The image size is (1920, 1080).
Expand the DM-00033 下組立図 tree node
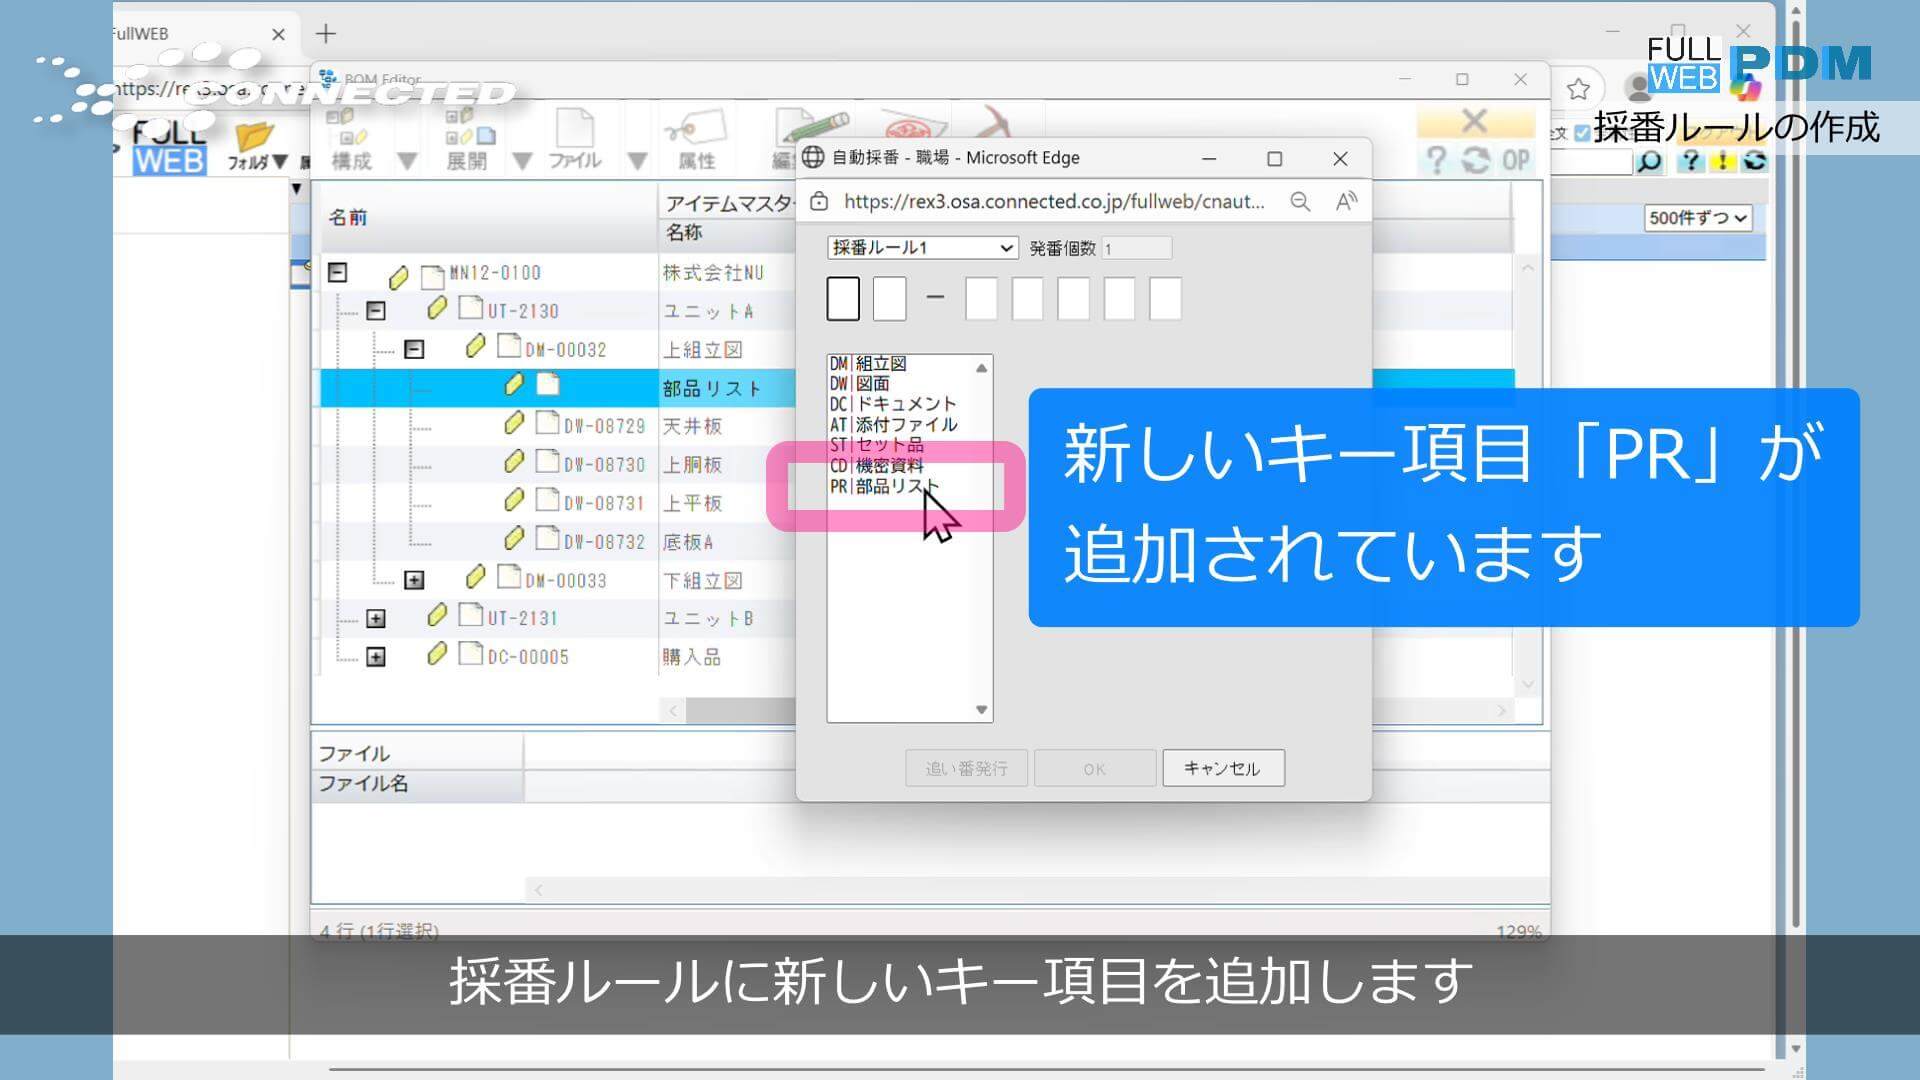[414, 579]
